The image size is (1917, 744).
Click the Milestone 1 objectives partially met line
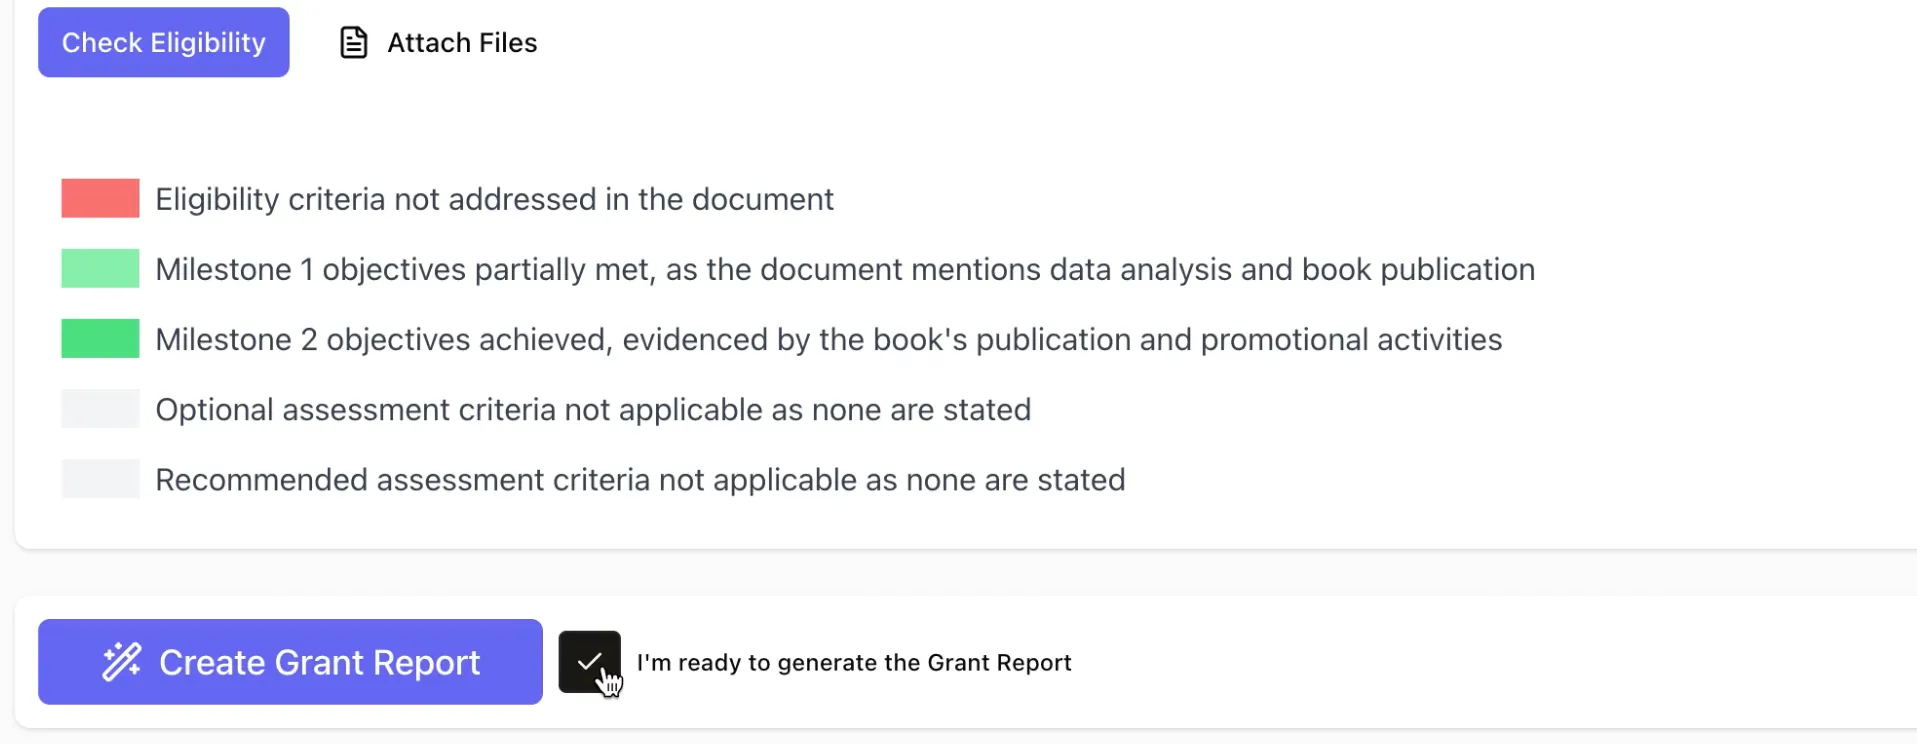845,269
